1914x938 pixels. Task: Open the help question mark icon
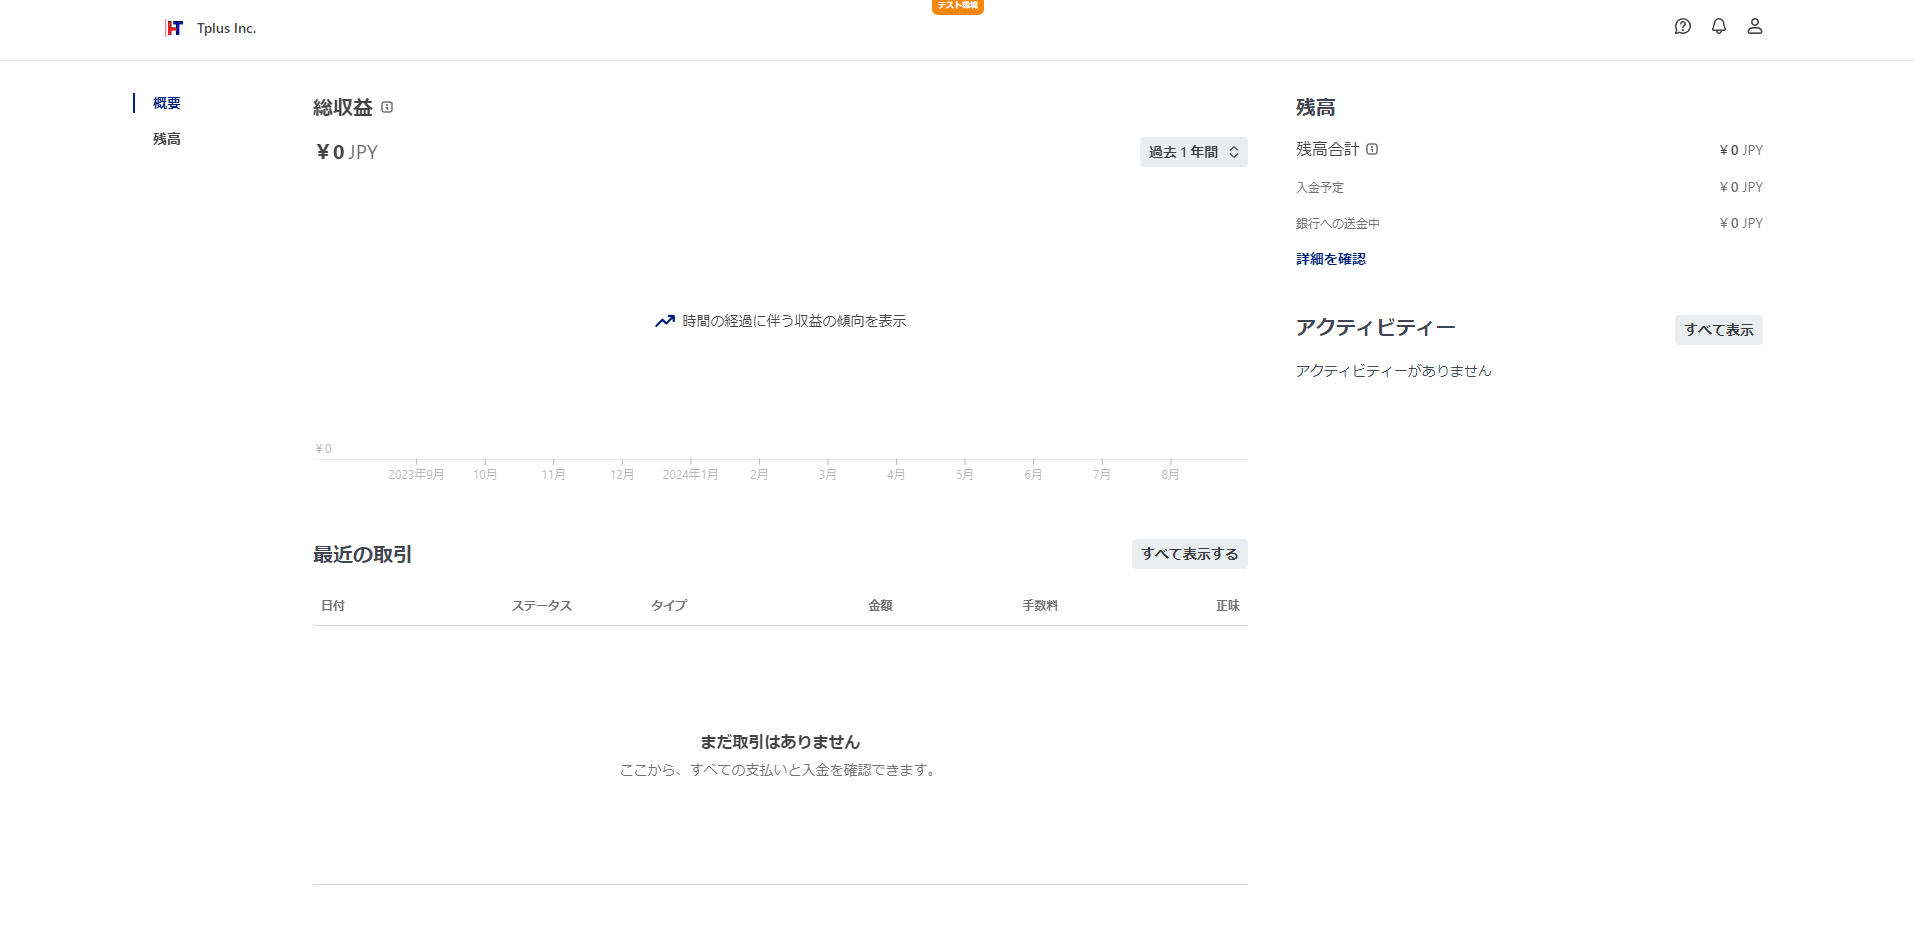point(1682,27)
